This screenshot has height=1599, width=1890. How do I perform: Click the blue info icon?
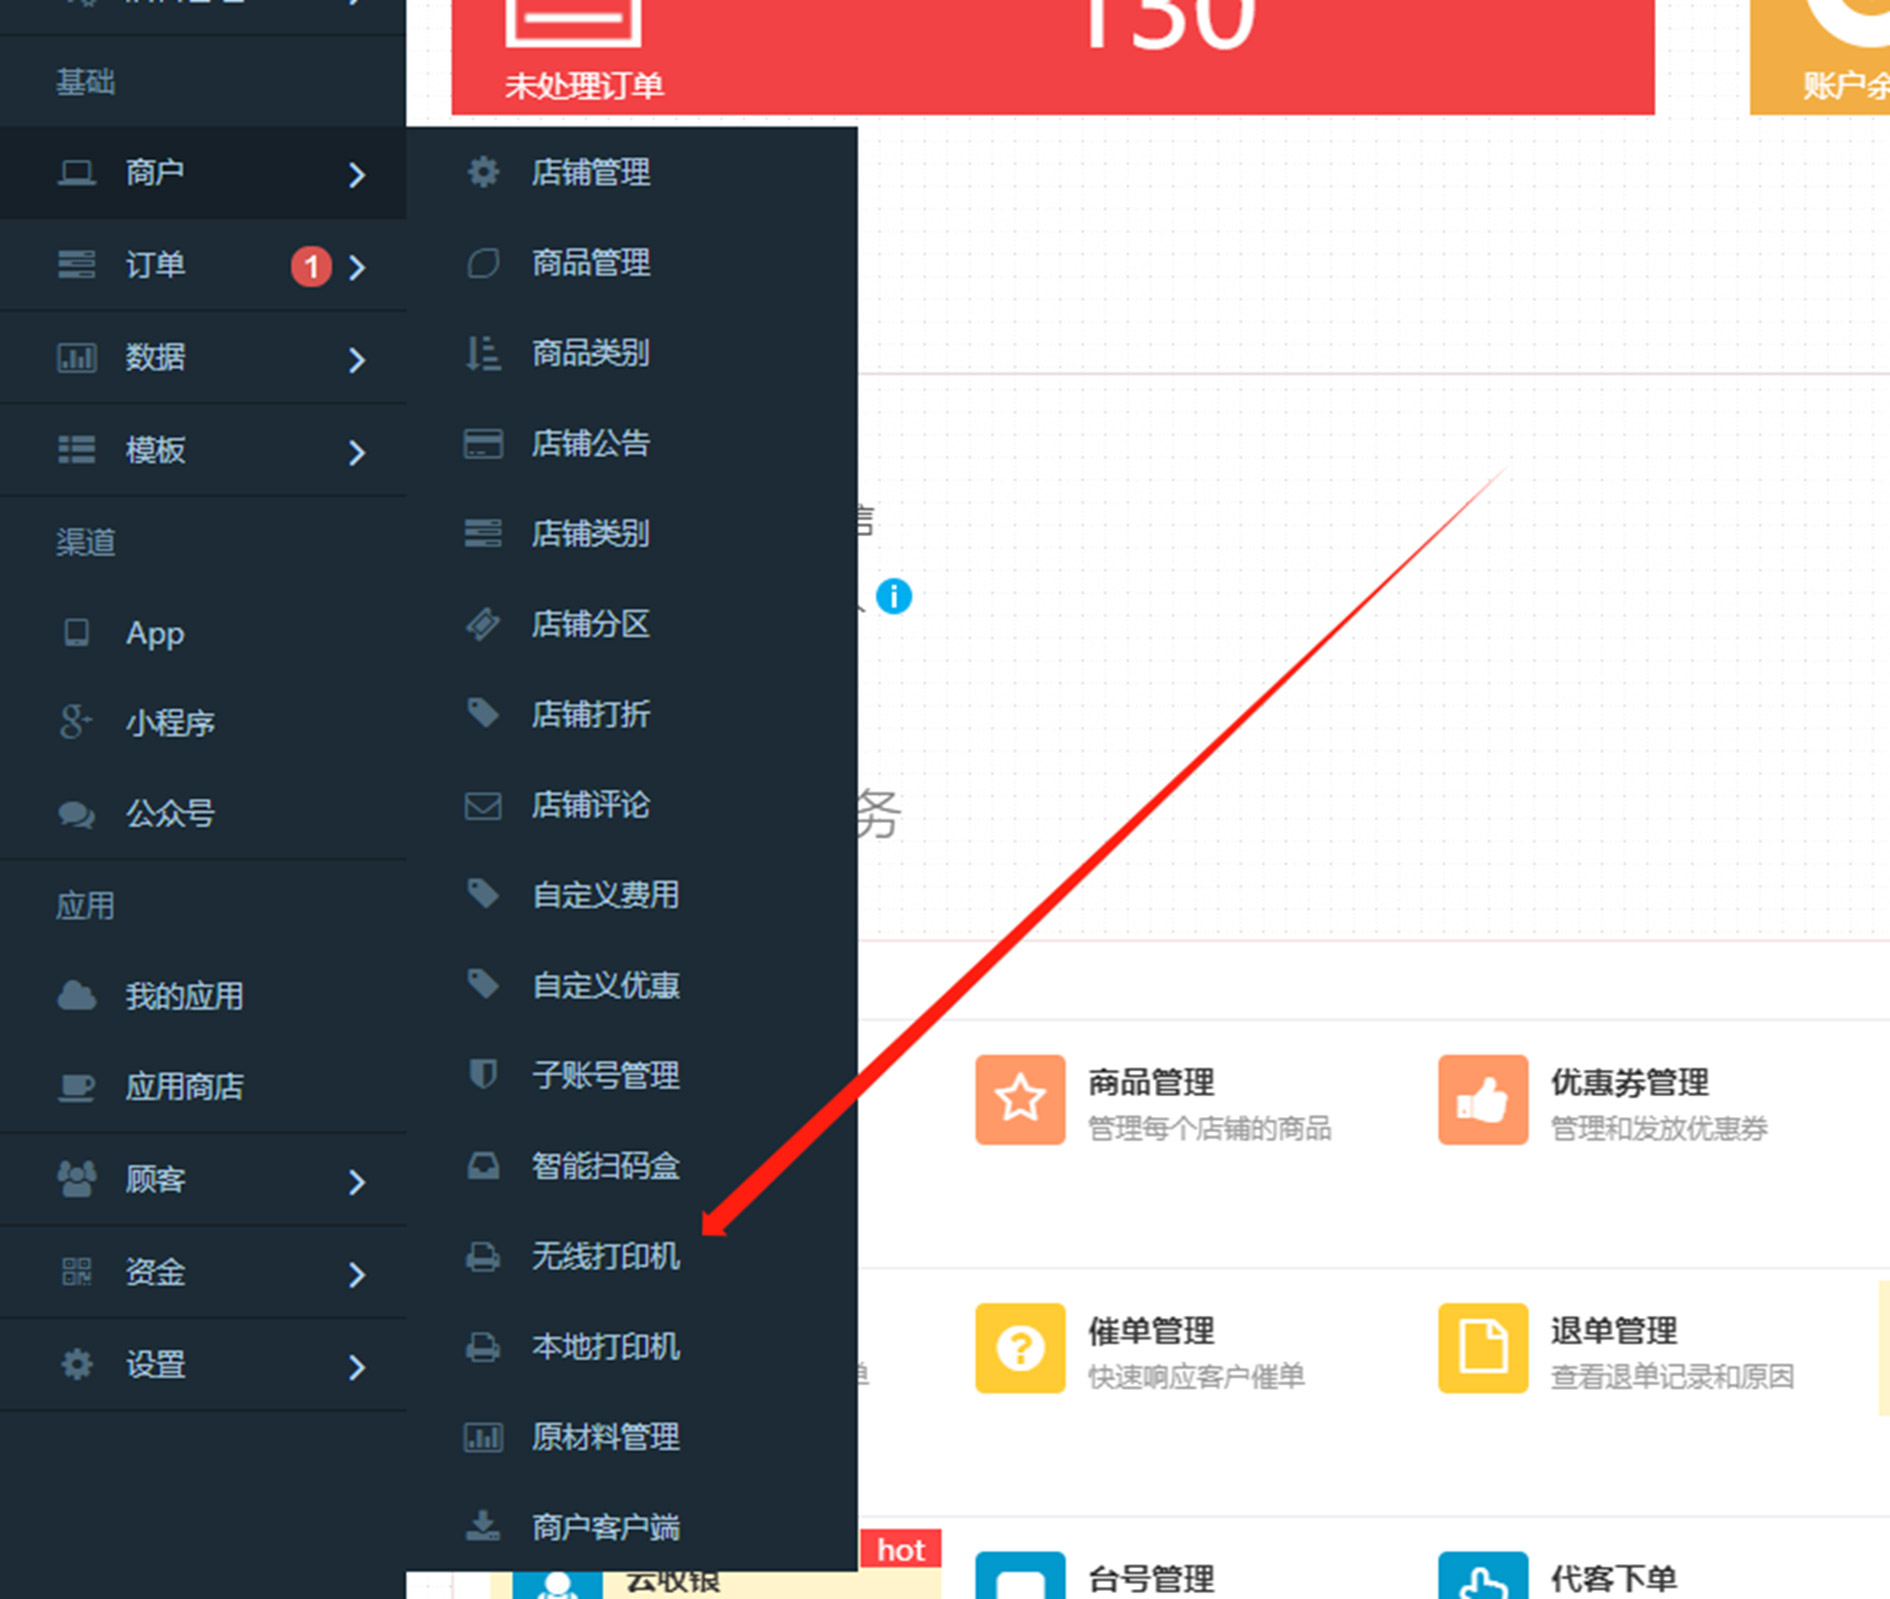(x=893, y=596)
